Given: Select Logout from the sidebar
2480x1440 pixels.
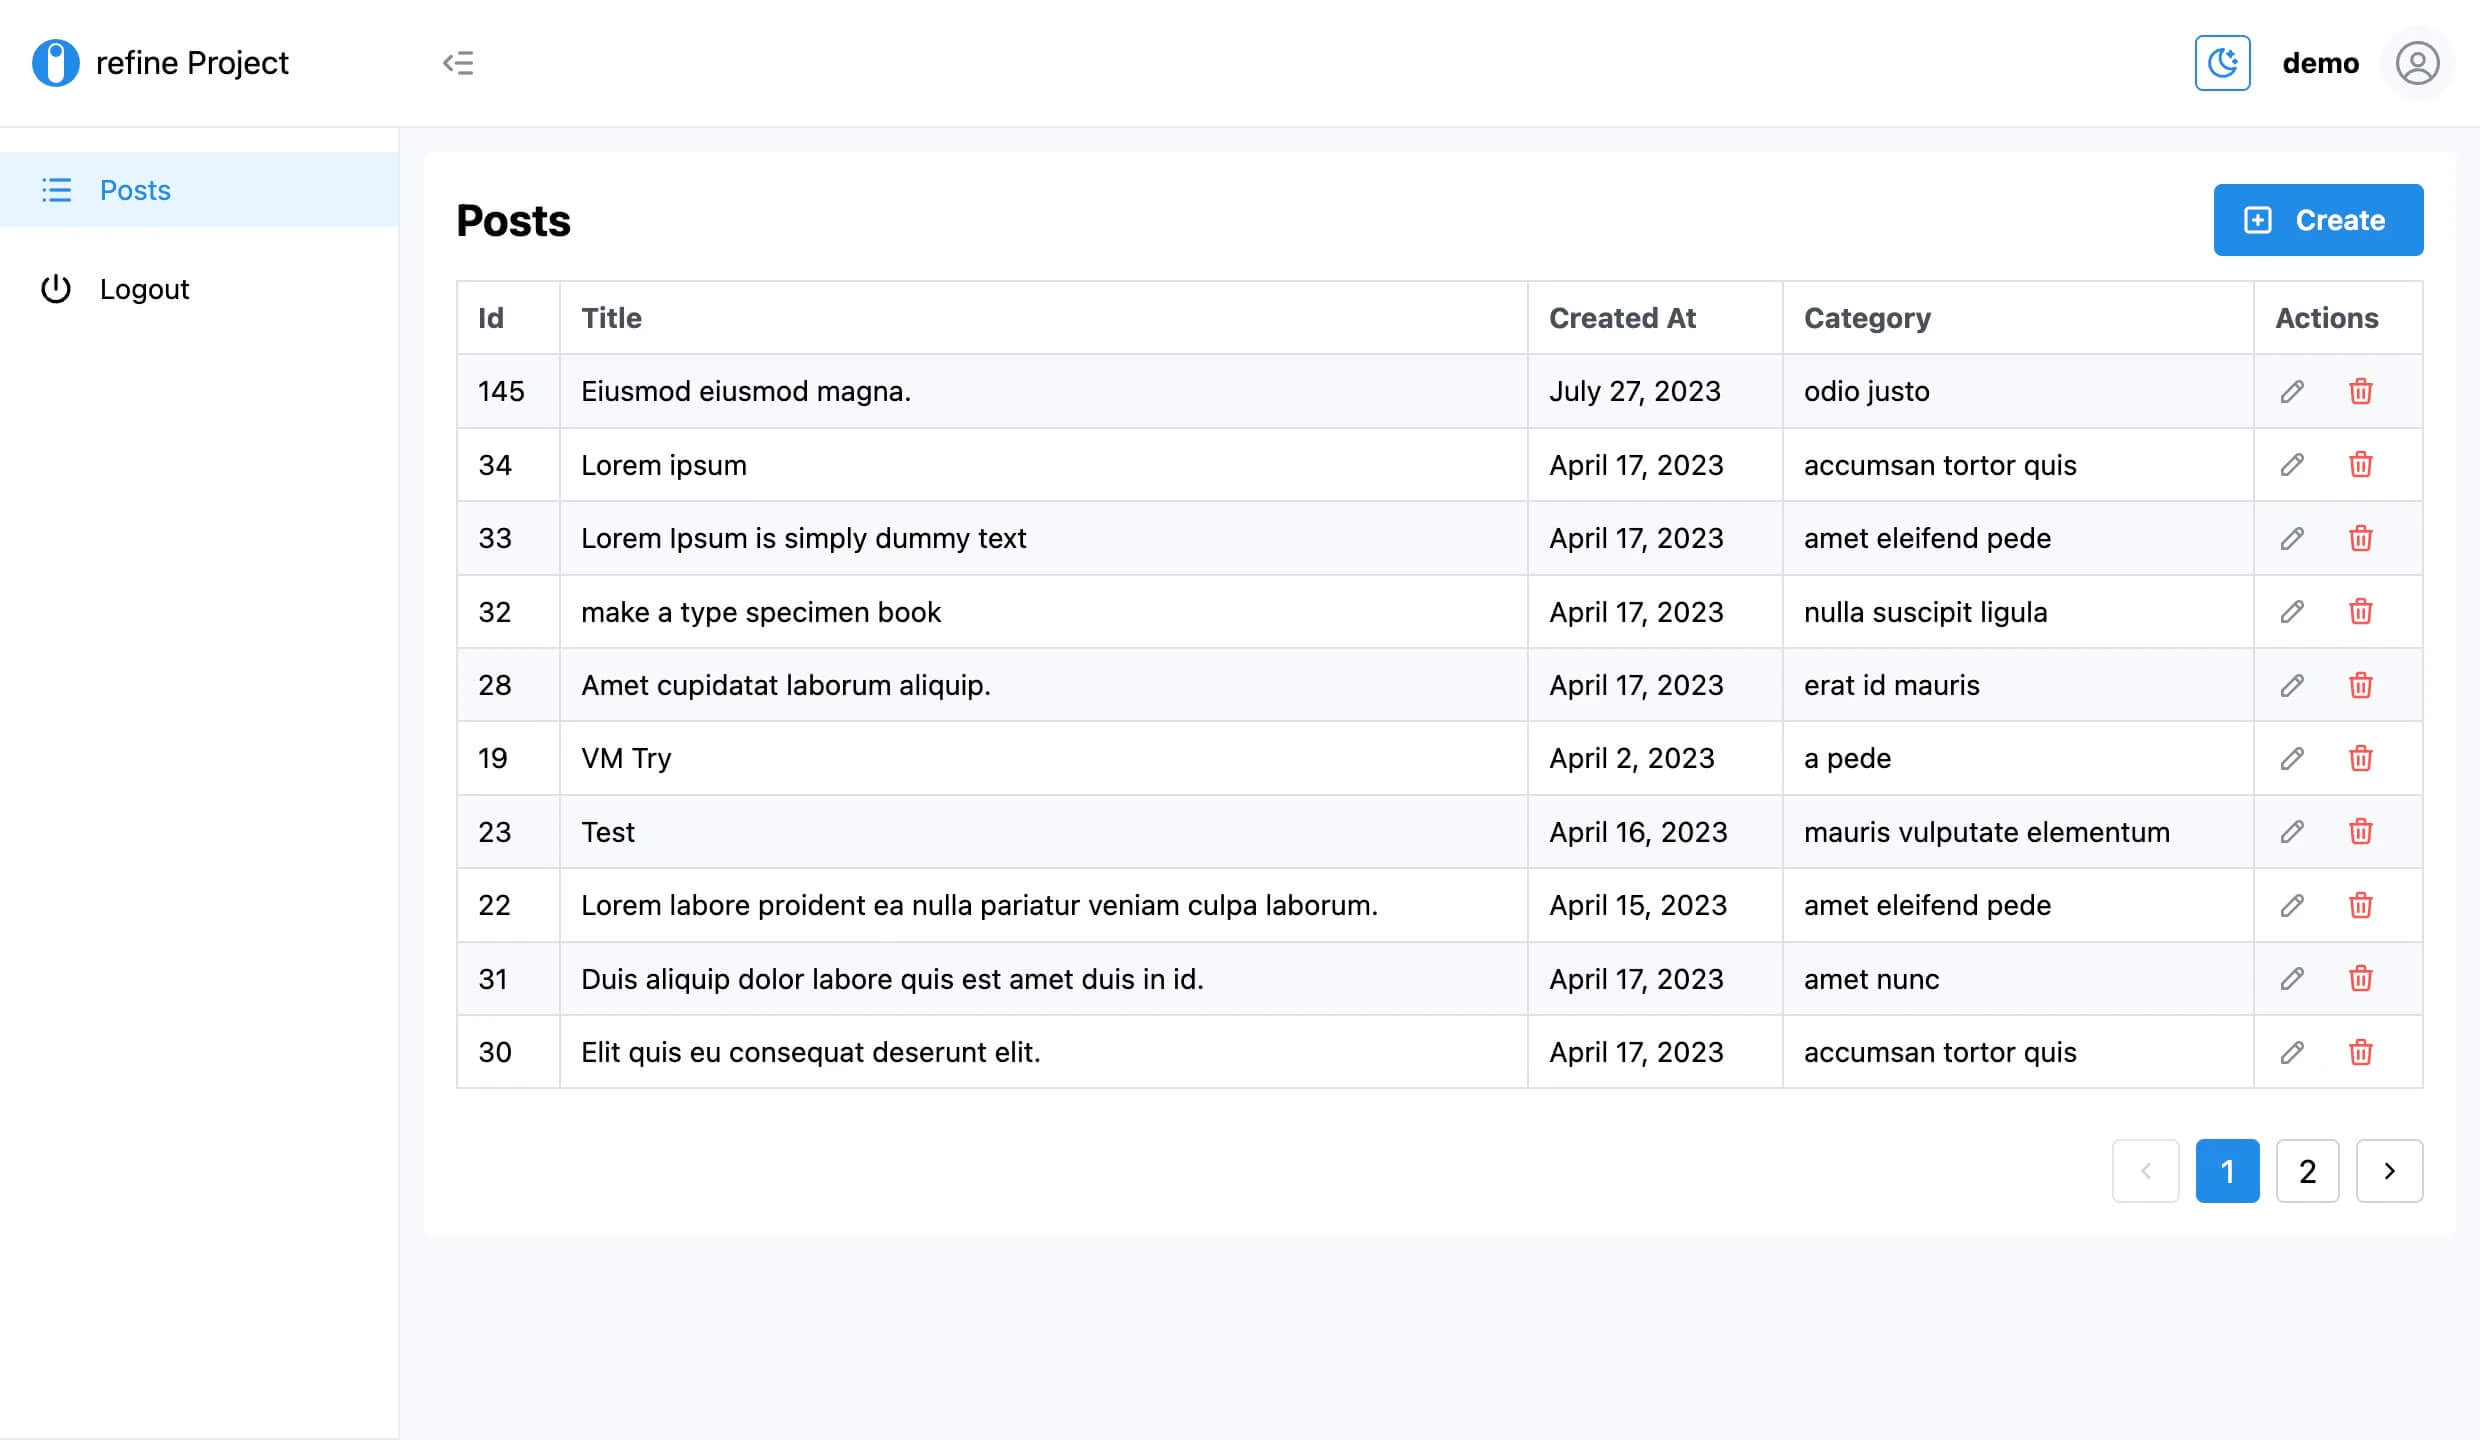Looking at the screenshot, I should tap(144, 289).
